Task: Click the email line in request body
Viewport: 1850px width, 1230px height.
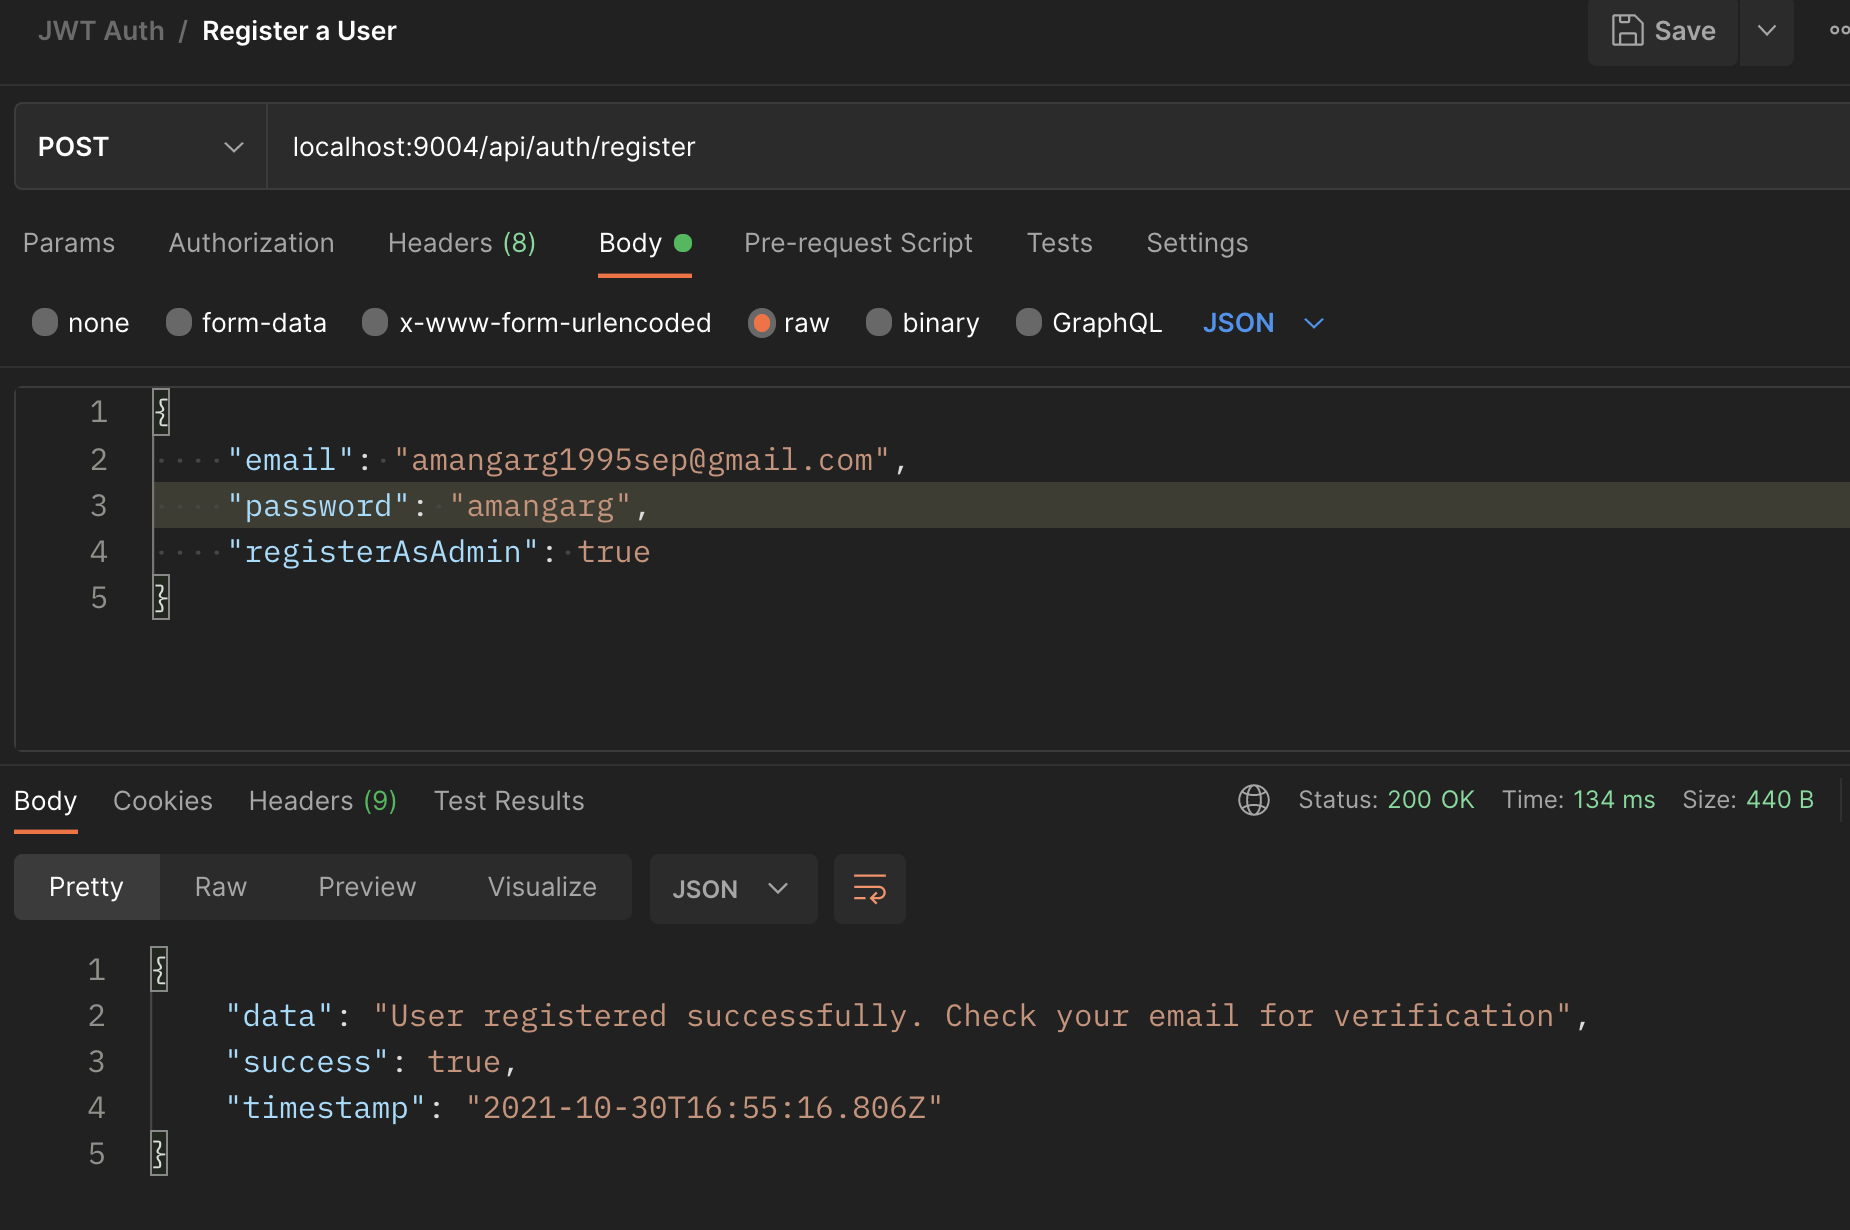Action: [x=566, y=460]
